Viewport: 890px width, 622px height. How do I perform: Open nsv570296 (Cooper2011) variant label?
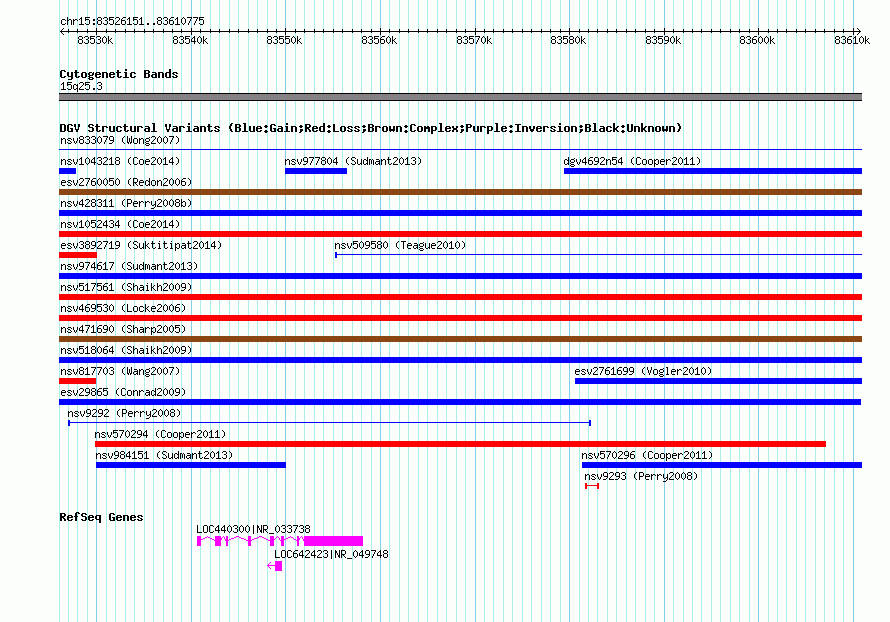click(647, 455)
